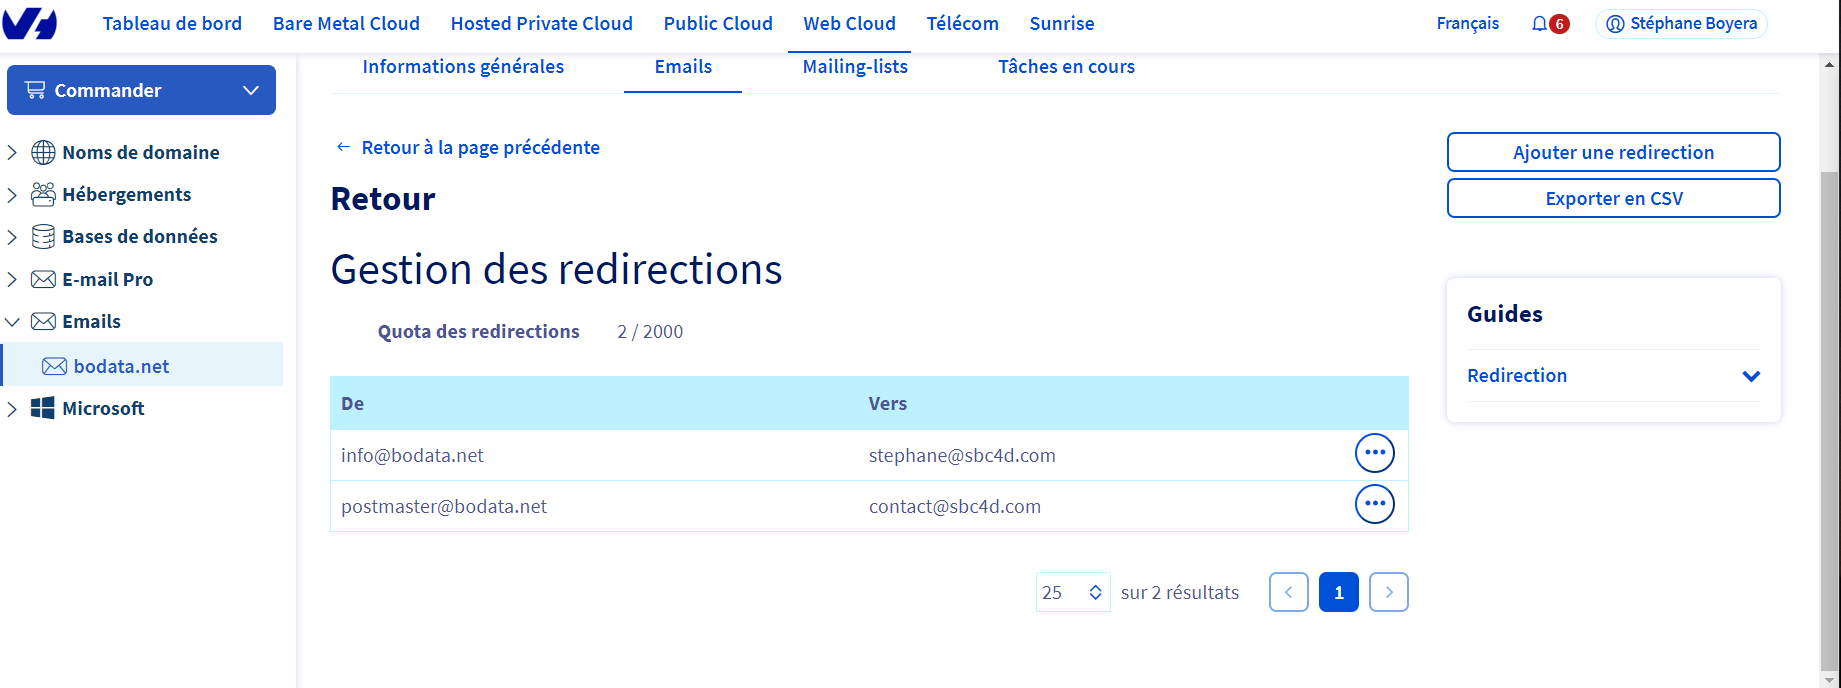
Task: Expand the Noms de domaine tree
Action: (12, 152)
